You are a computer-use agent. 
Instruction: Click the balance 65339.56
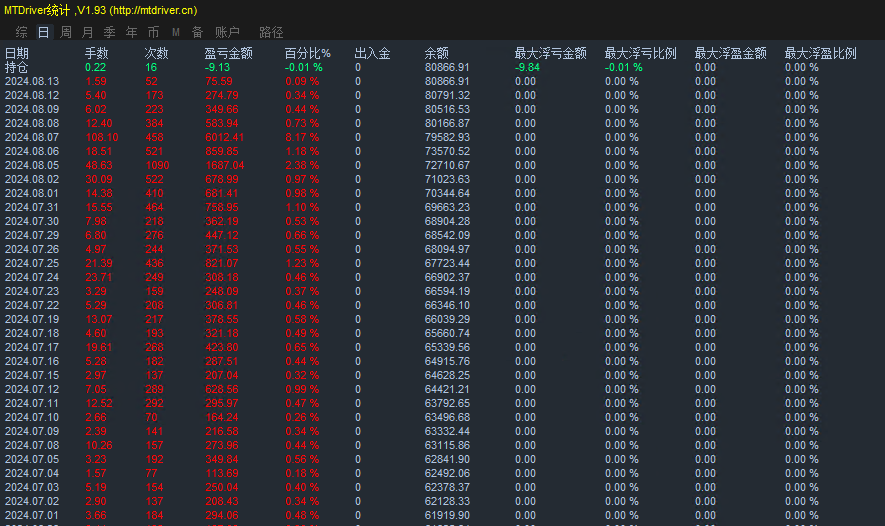[447, 347]
